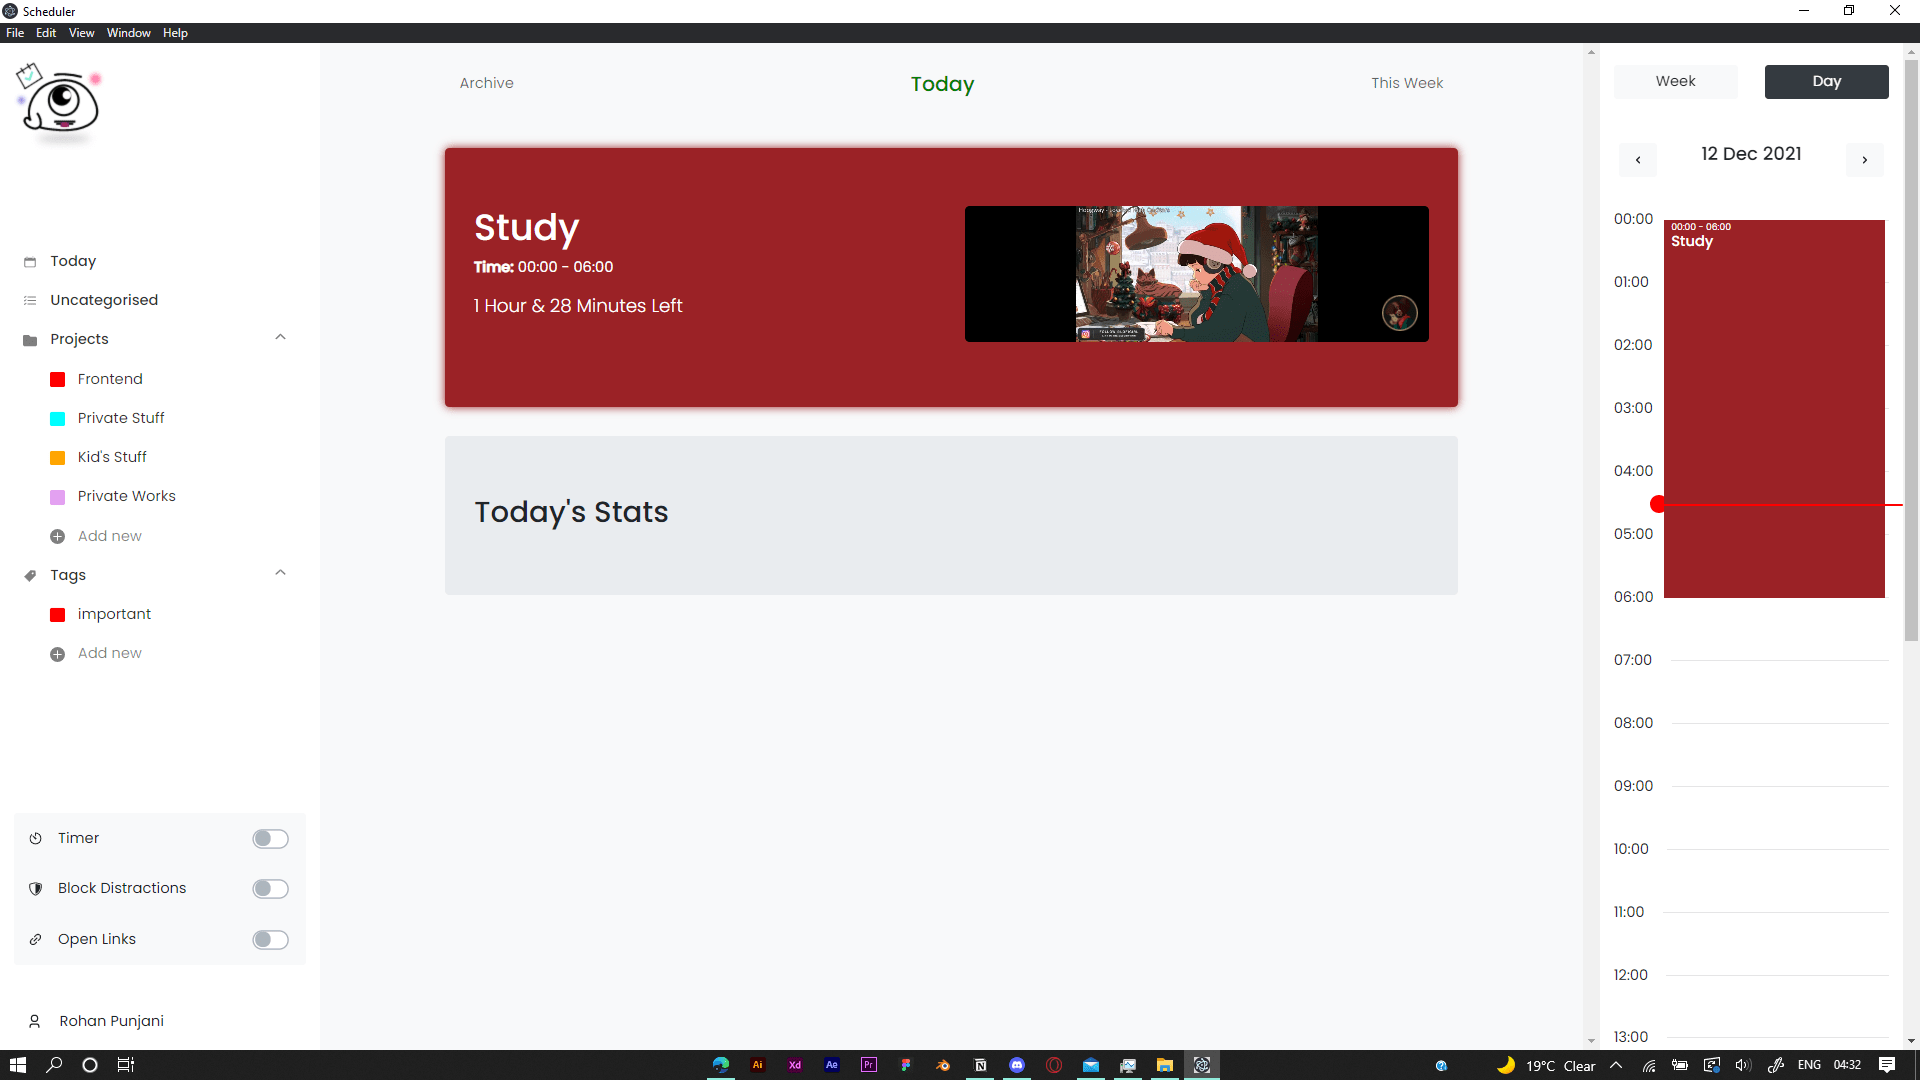
Task: Open the Archive section
Action: coord(486,83)
